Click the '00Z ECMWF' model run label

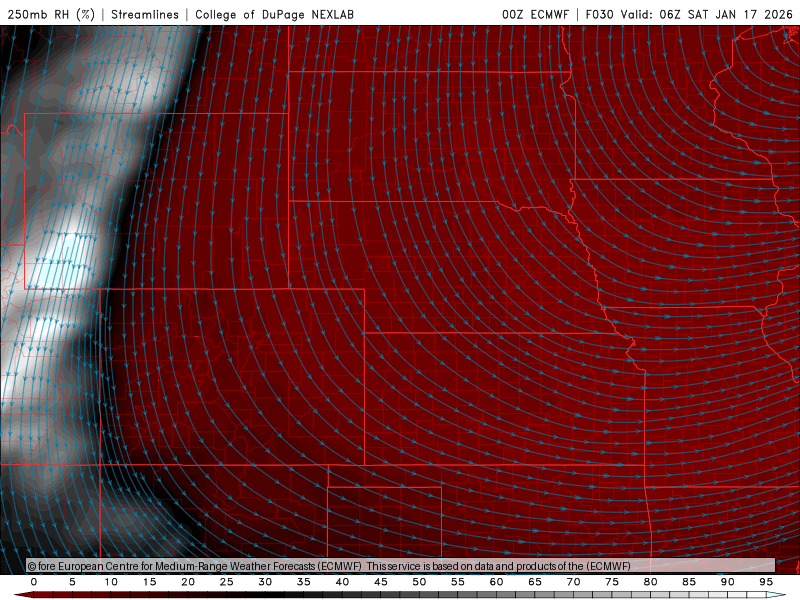click(x=535, y=14)
